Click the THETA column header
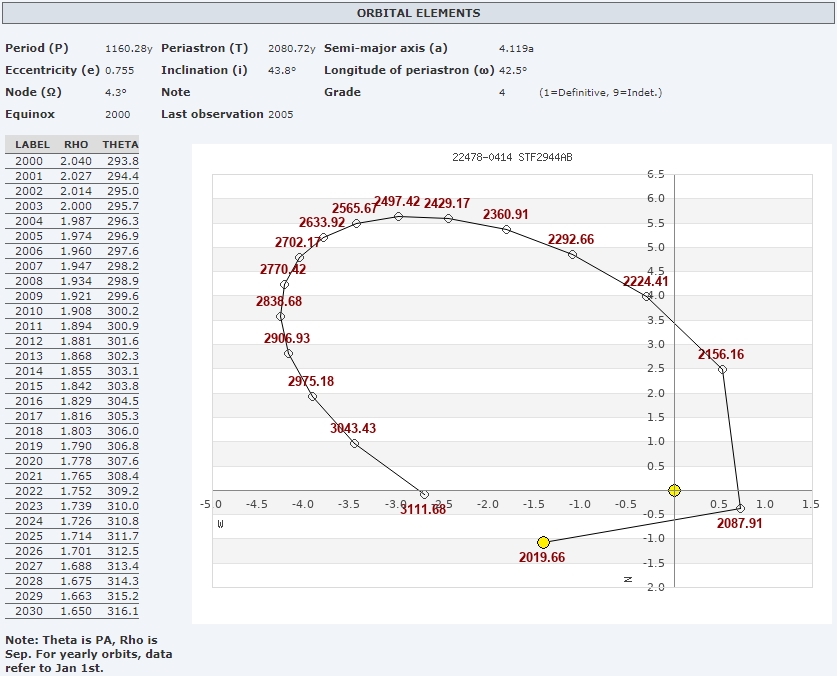This screenshot has height=676, width=837. tap(120, 145)
